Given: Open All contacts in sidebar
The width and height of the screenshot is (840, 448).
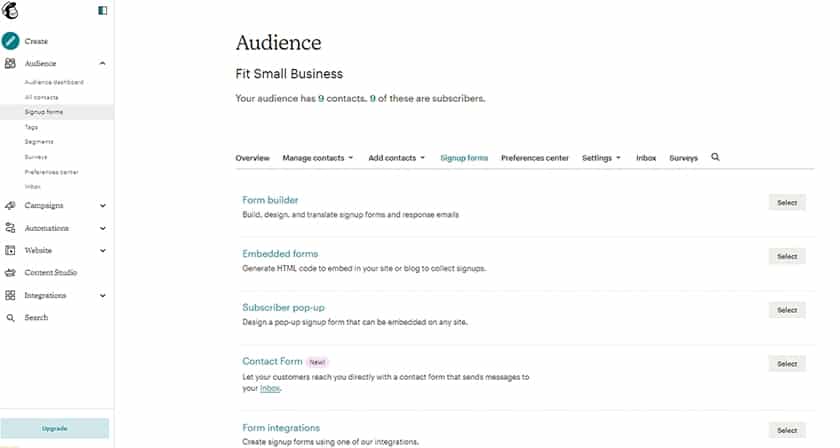Looking at the screenshot, I should (41, 97).
